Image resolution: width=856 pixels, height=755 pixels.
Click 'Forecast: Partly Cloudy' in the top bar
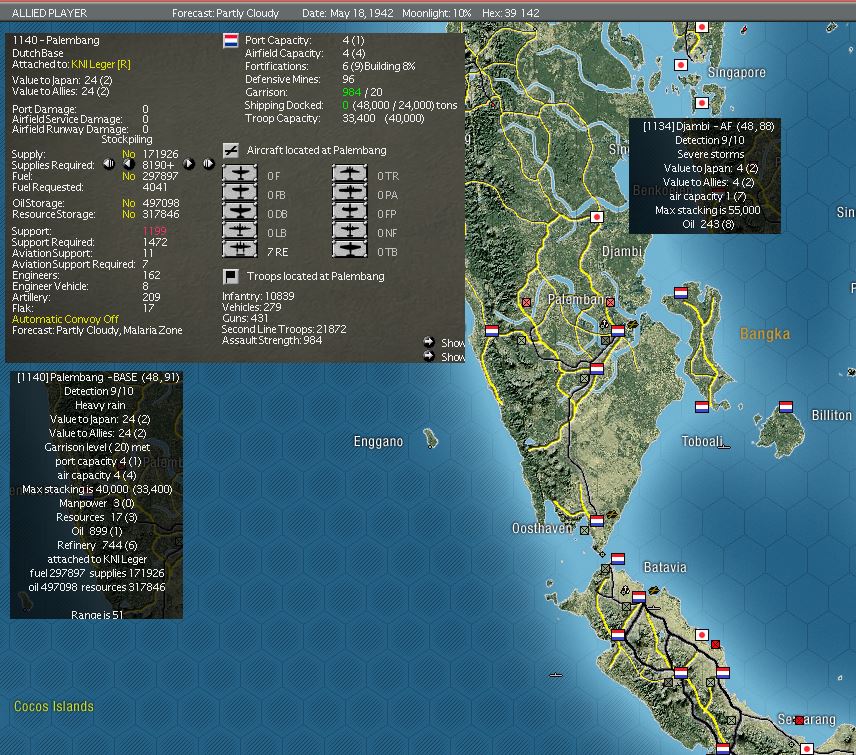click(x=225, y=13)
